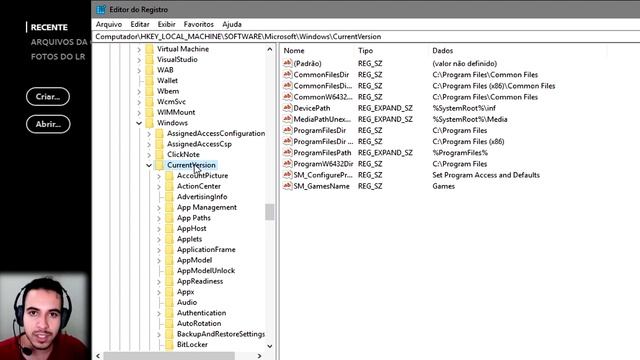Expand the ApplicationFrame key
Viewport: 640px width, 360px height.
pos(159,250)
